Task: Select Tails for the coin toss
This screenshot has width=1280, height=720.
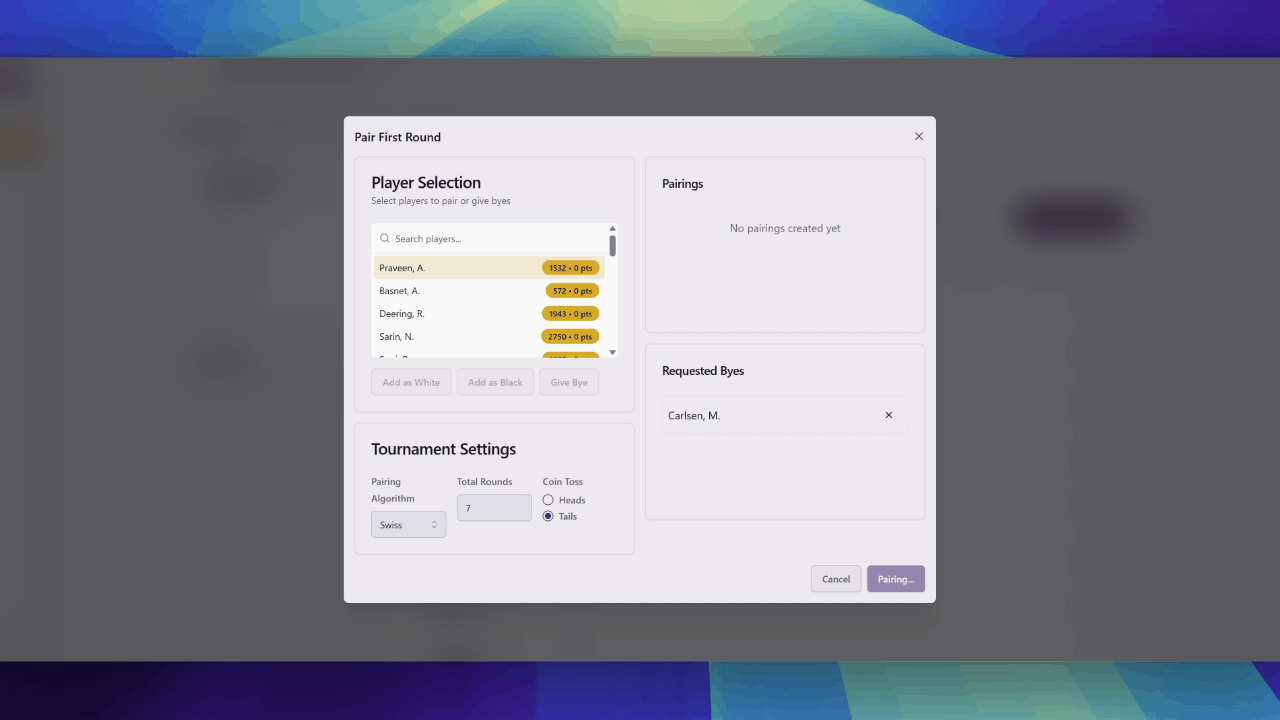Action: point(548,517)
